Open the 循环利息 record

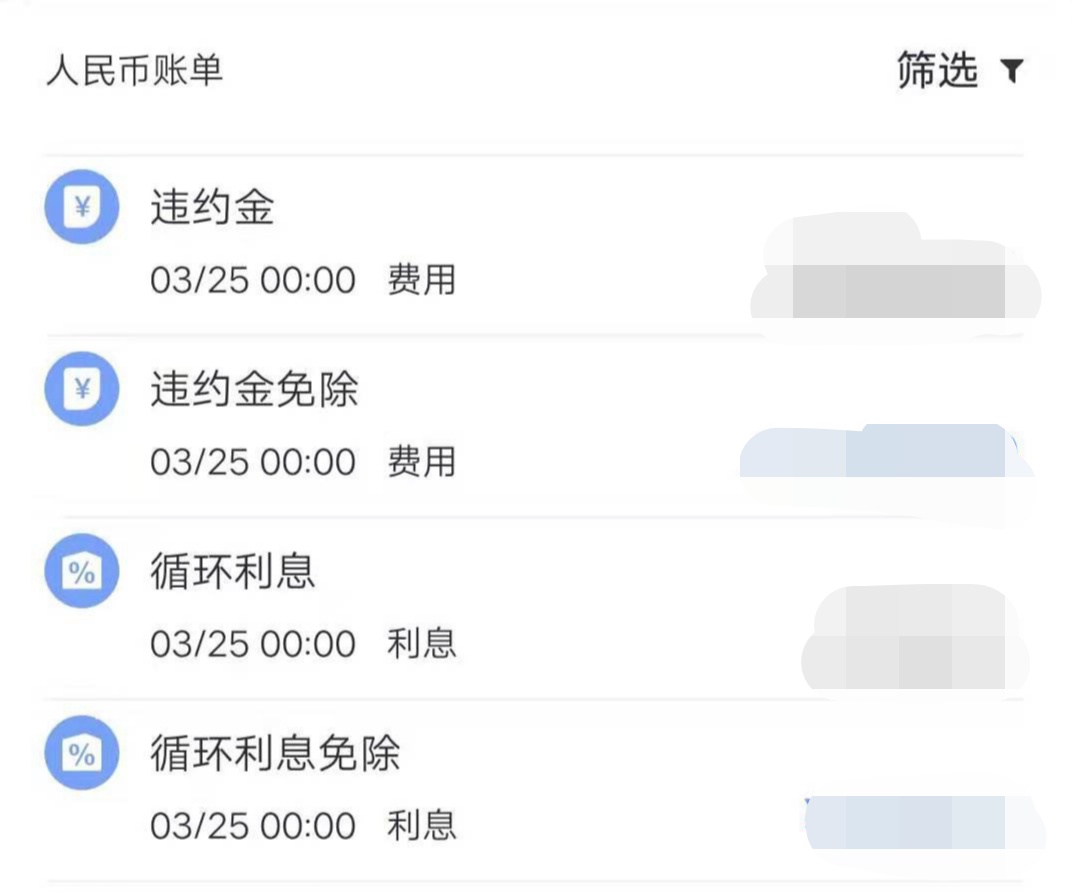click(231, 571)
